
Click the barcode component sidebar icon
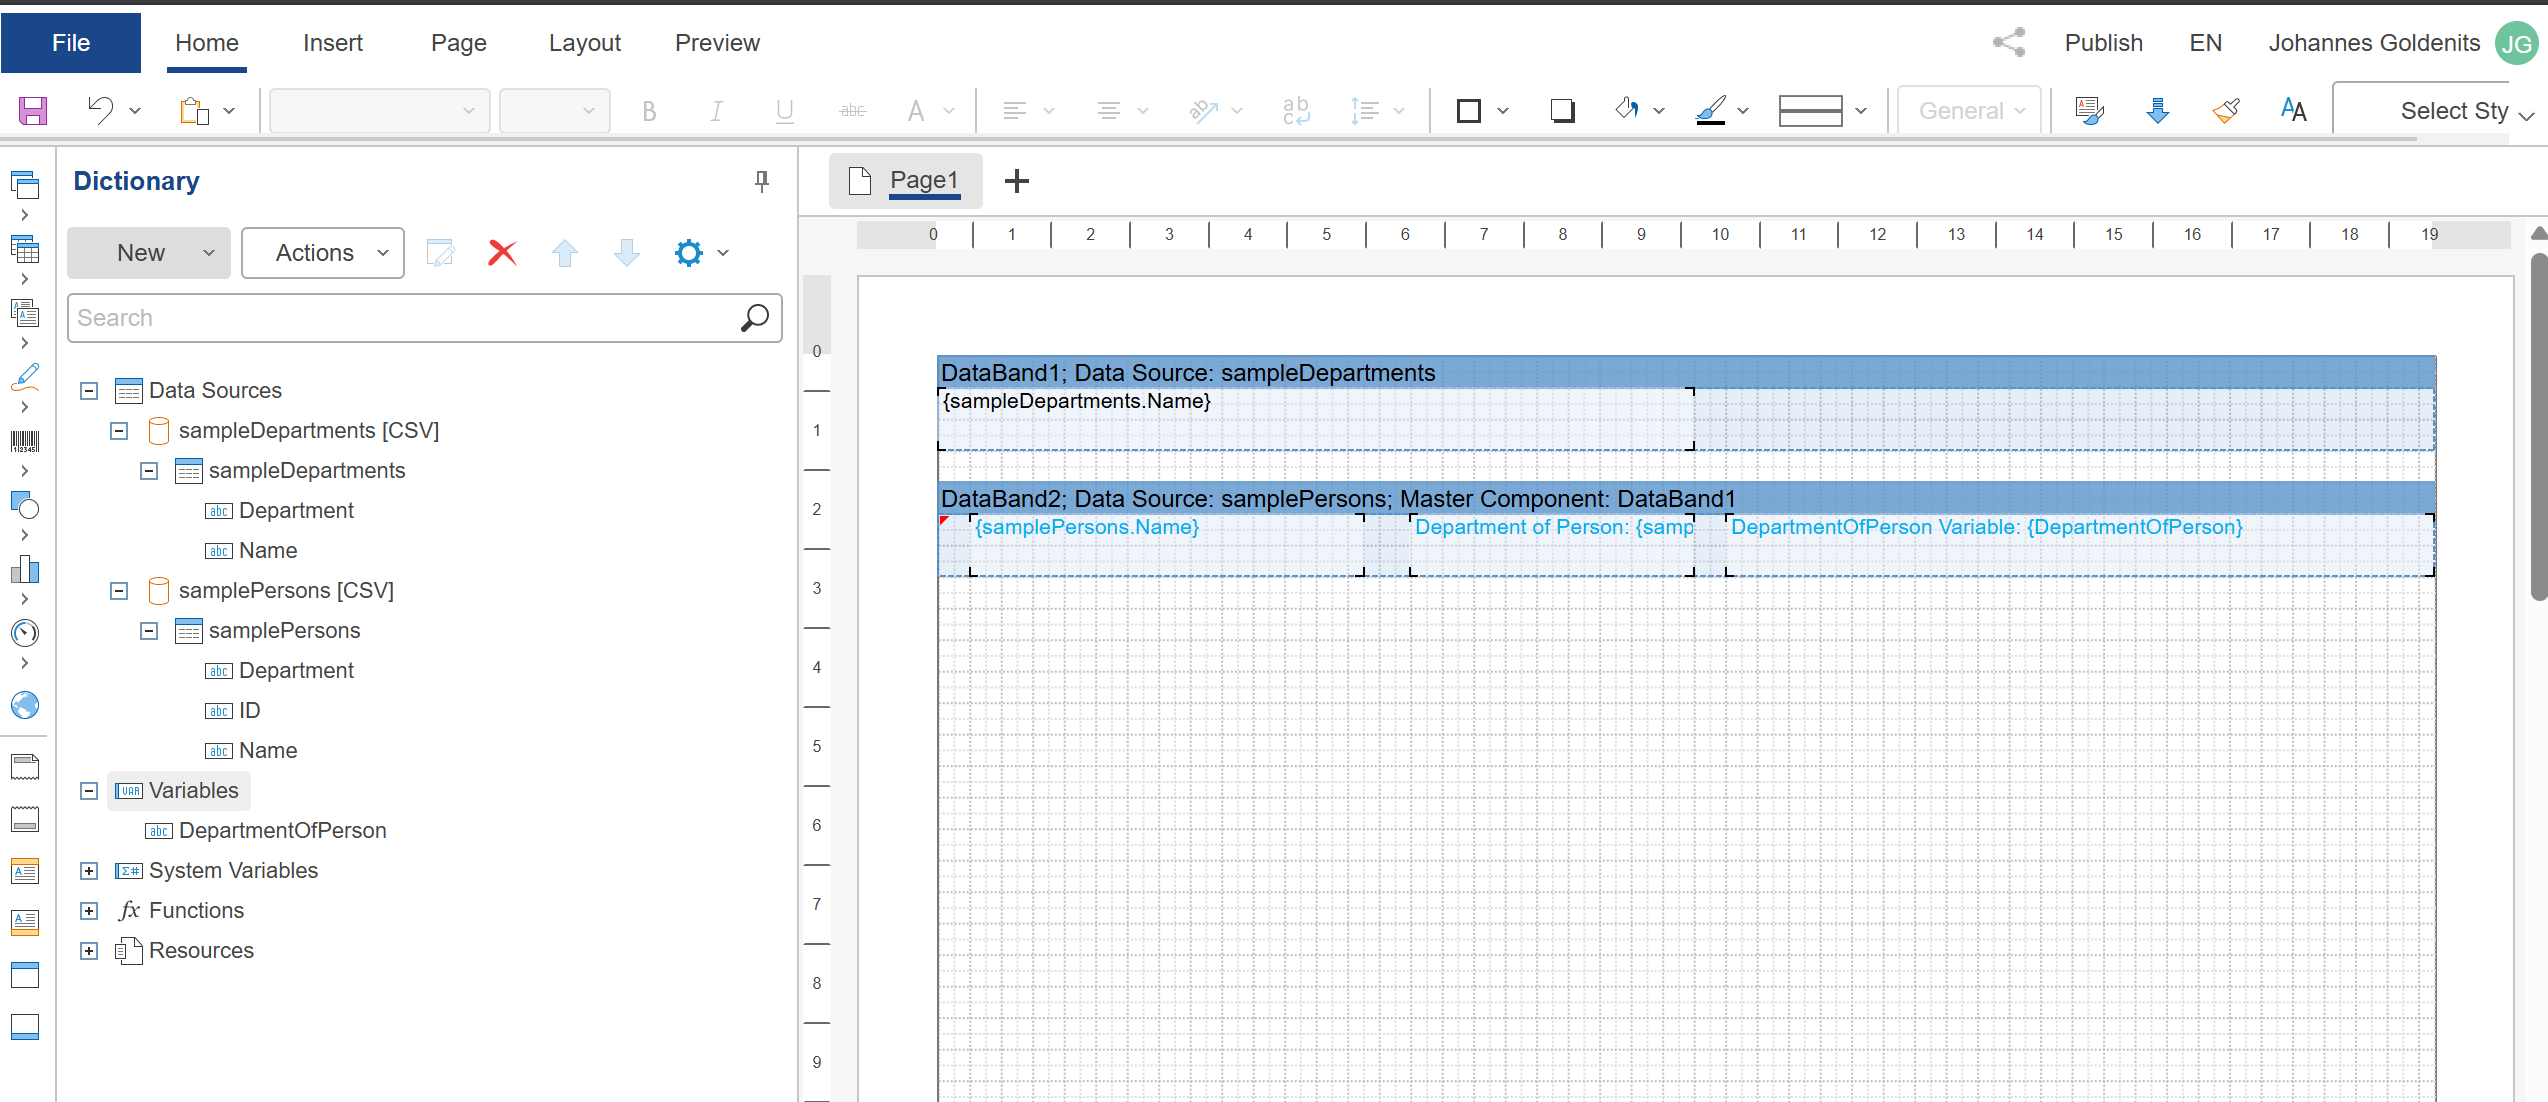[x=25, y=441]
